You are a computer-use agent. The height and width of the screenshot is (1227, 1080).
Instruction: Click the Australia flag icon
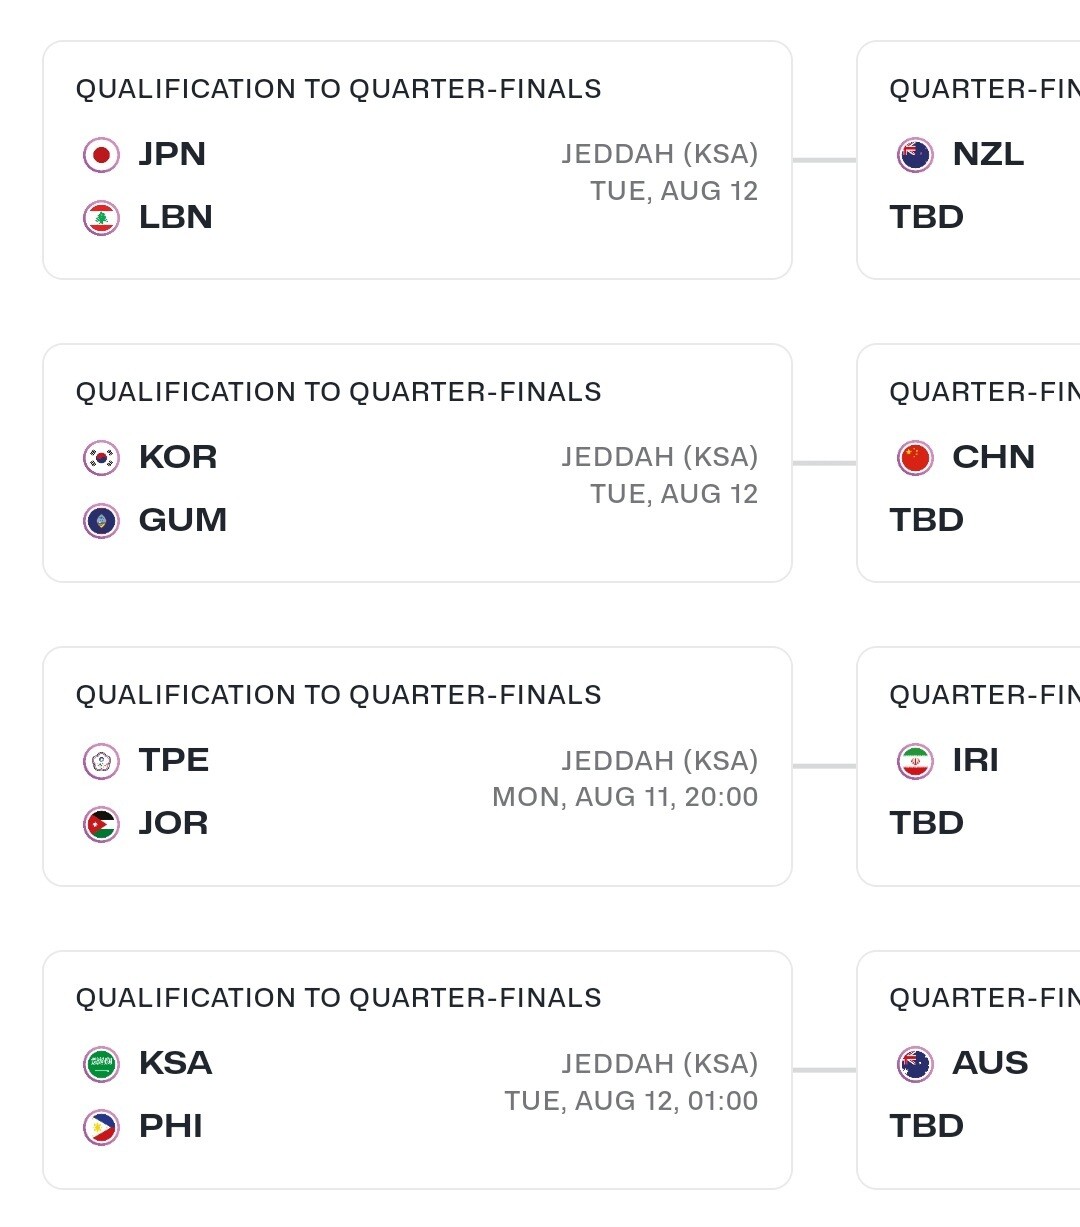click(915, 1064)
